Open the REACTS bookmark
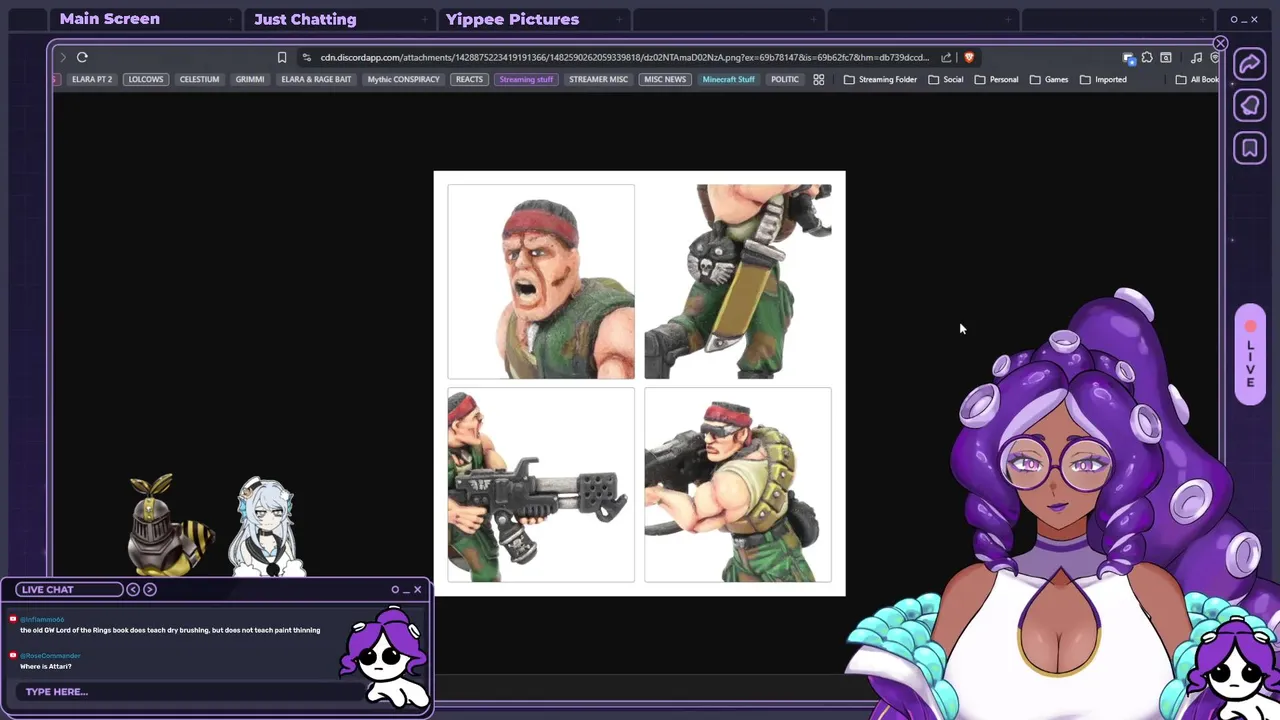This screenshot has height=720, width=1280. [x=469, y=79]
